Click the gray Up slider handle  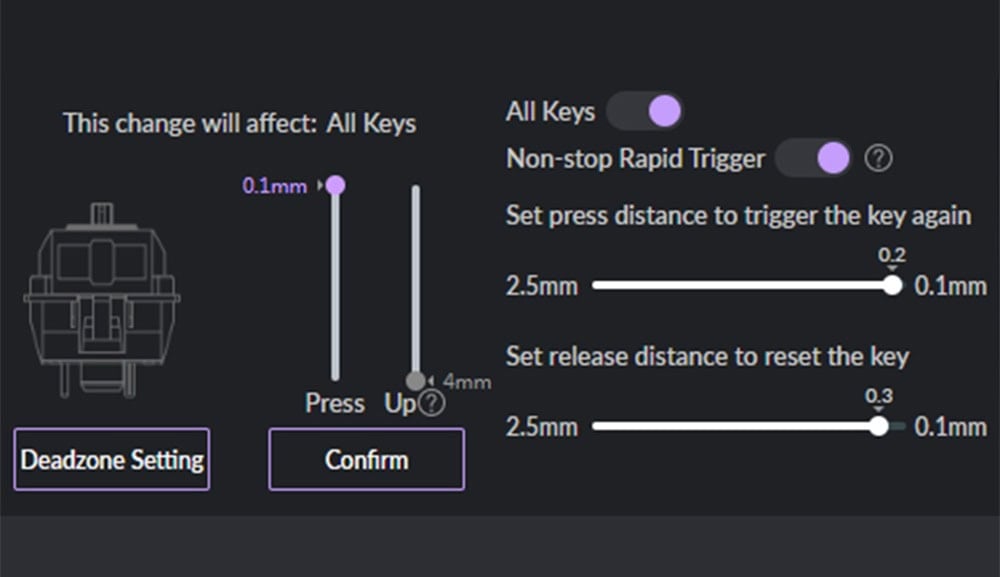click(x=416, y=381)
